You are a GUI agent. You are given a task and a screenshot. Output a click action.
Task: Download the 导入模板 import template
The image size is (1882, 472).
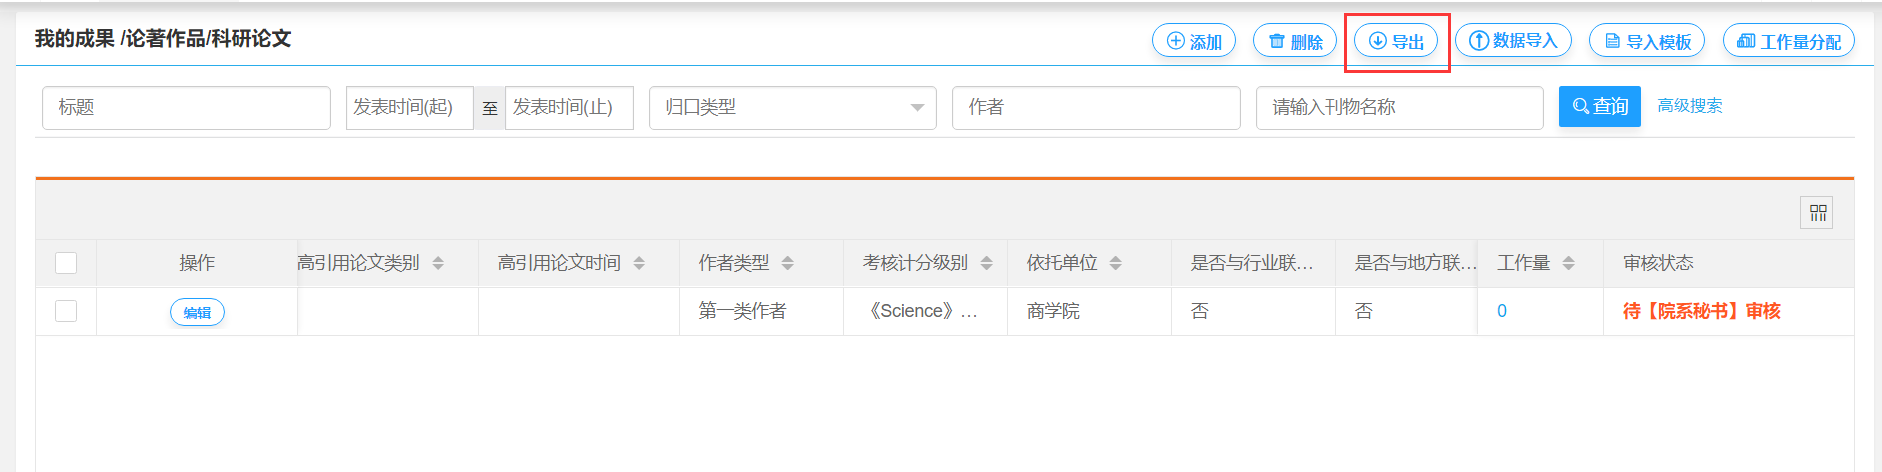[1647, 41]
